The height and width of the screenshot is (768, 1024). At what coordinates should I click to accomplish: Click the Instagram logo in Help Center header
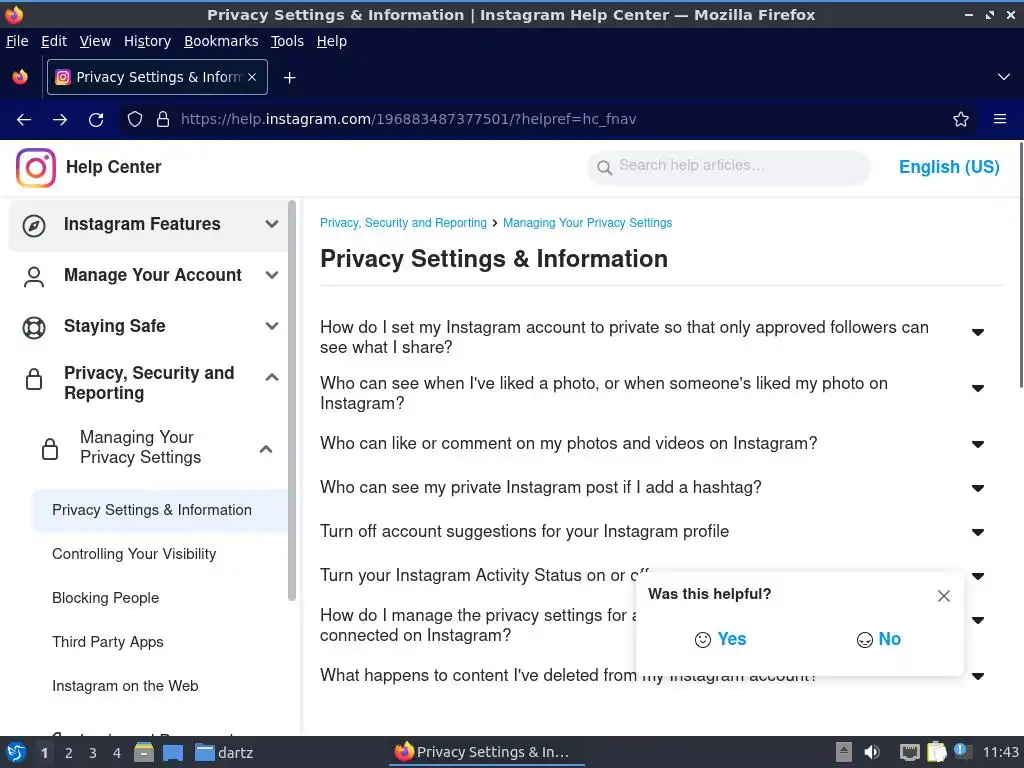(x=36, y=167)
